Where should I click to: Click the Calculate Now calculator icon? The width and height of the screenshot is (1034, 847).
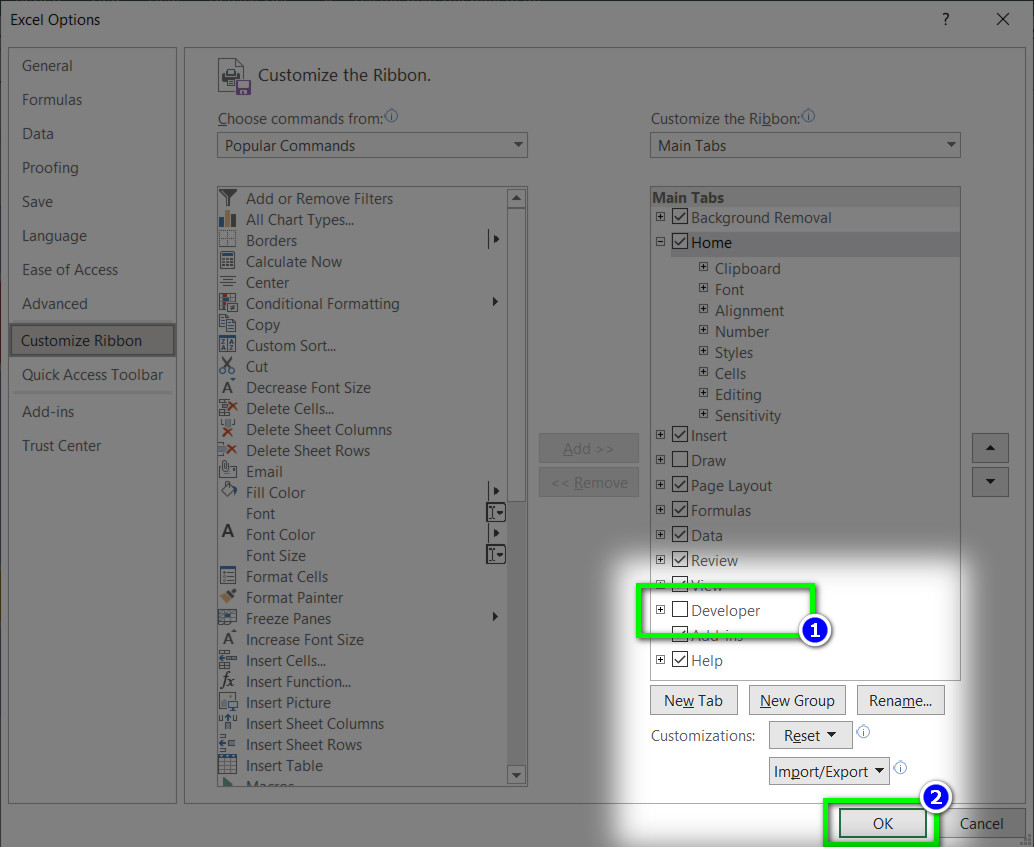[x=228, y=261]
